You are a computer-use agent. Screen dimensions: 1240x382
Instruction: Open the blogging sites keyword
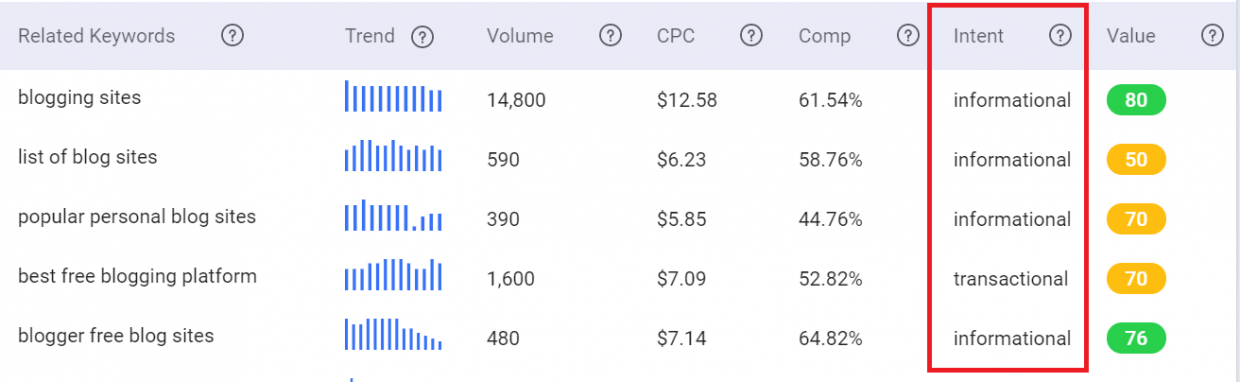pyautogui.click(x=80, y=98)
